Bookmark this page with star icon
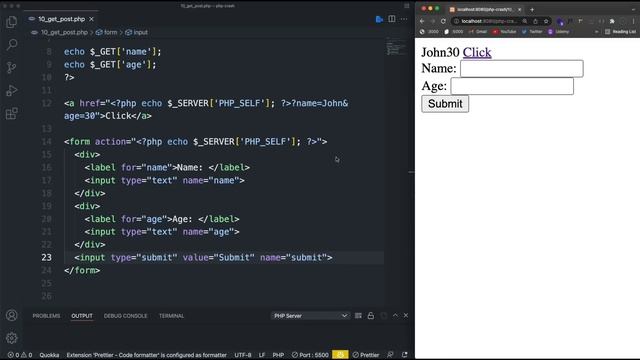The width and height of the screenshot is (640, 360). (x=546, y=21)
